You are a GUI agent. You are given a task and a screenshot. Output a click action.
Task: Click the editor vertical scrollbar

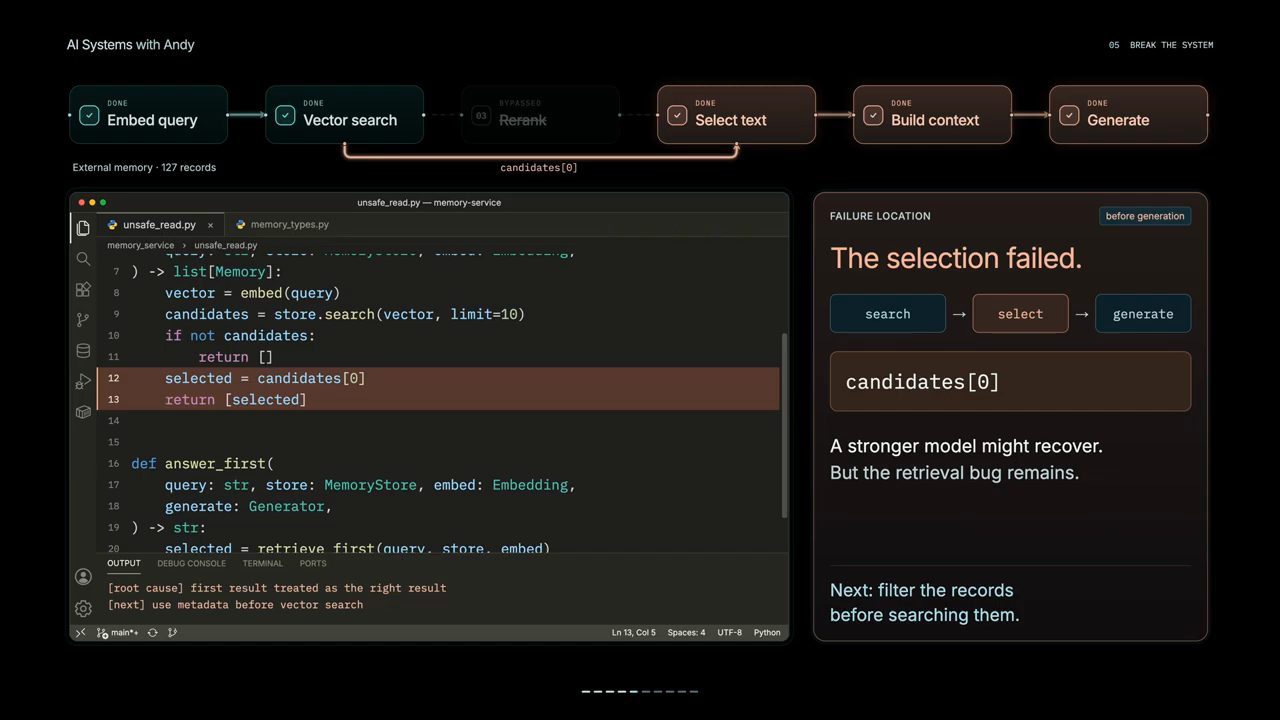[x=784, y=425]
